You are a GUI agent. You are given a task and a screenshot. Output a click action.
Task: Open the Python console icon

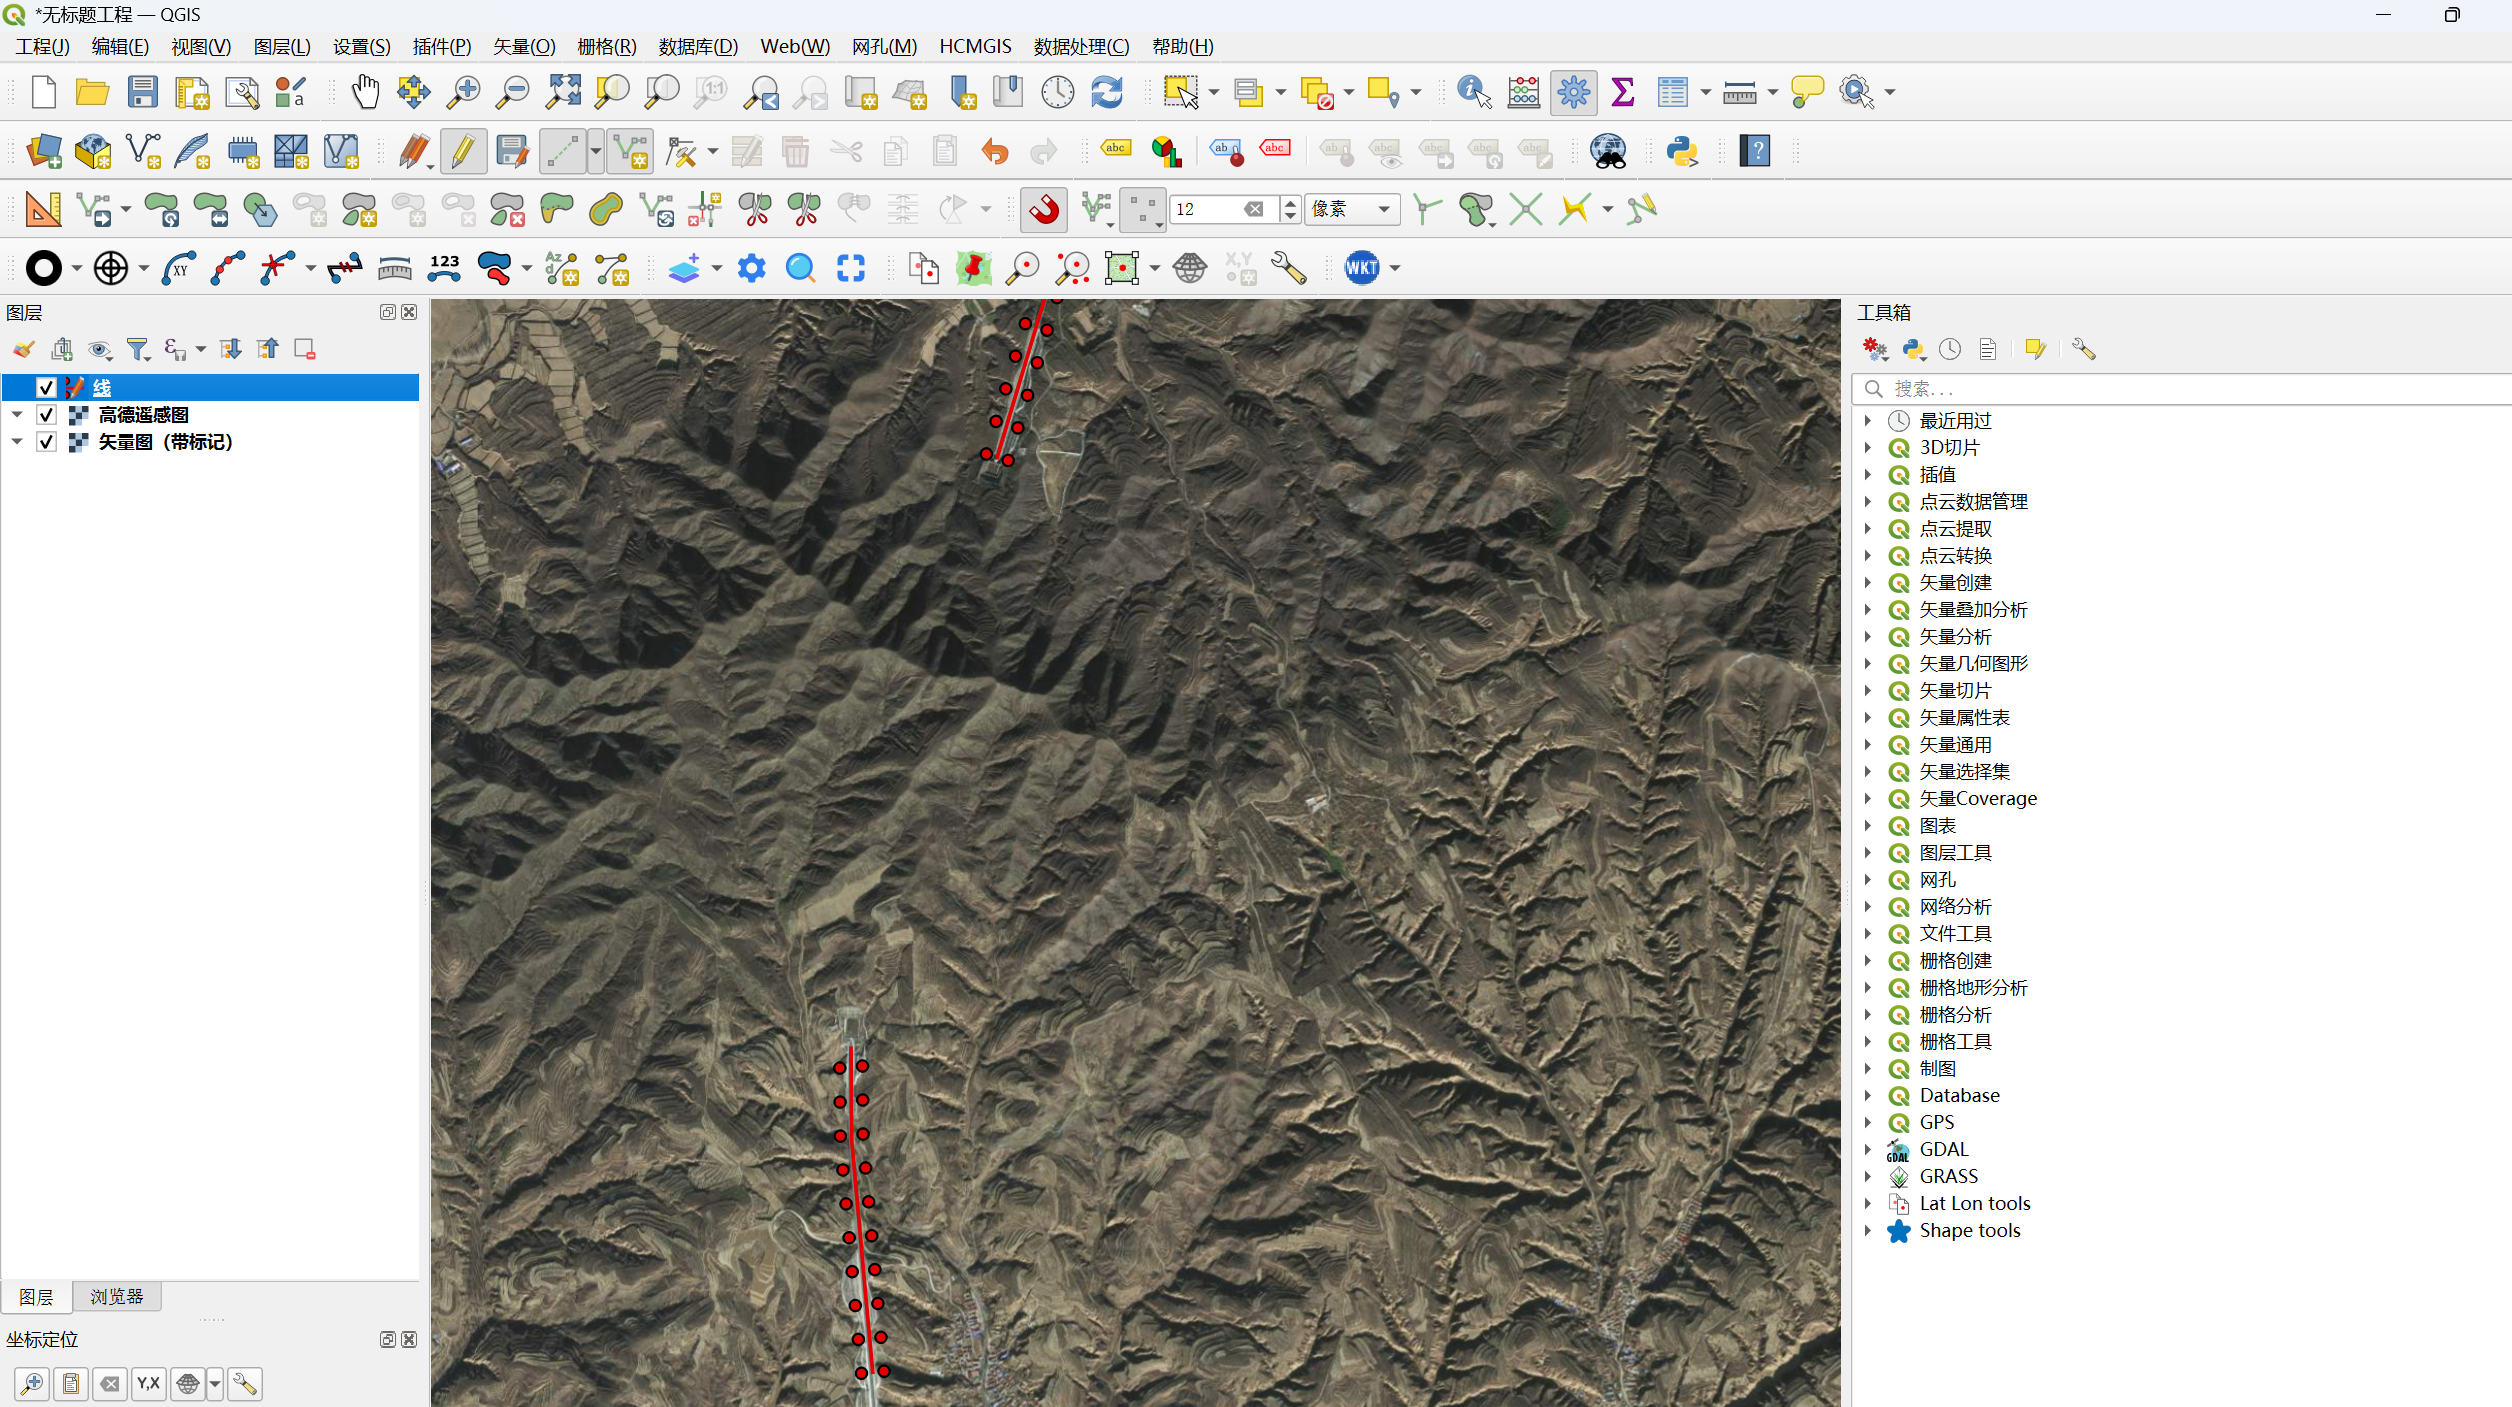pos(1682,151)
